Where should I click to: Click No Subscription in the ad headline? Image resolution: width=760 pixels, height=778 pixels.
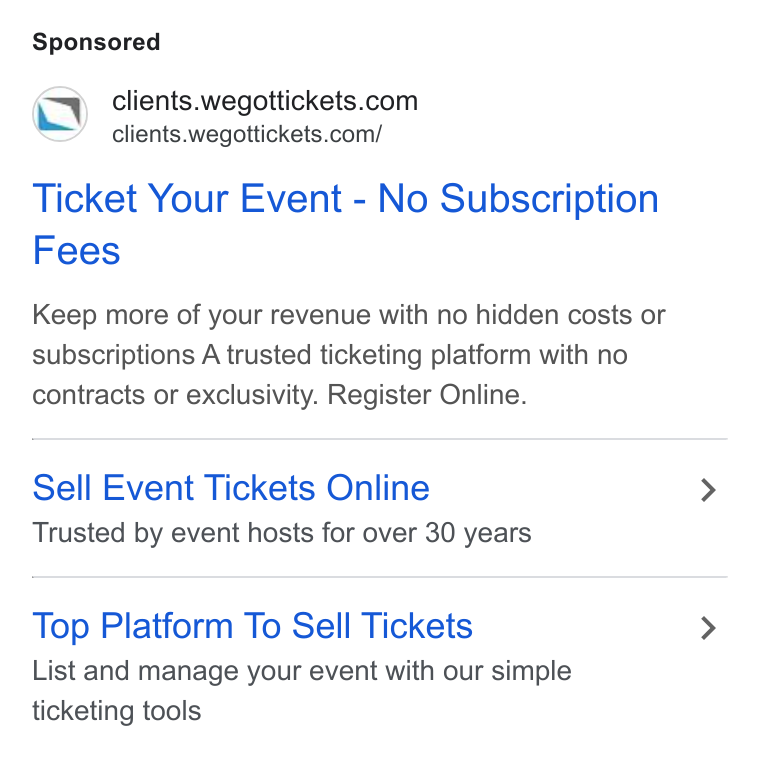(x=518, y=198)
